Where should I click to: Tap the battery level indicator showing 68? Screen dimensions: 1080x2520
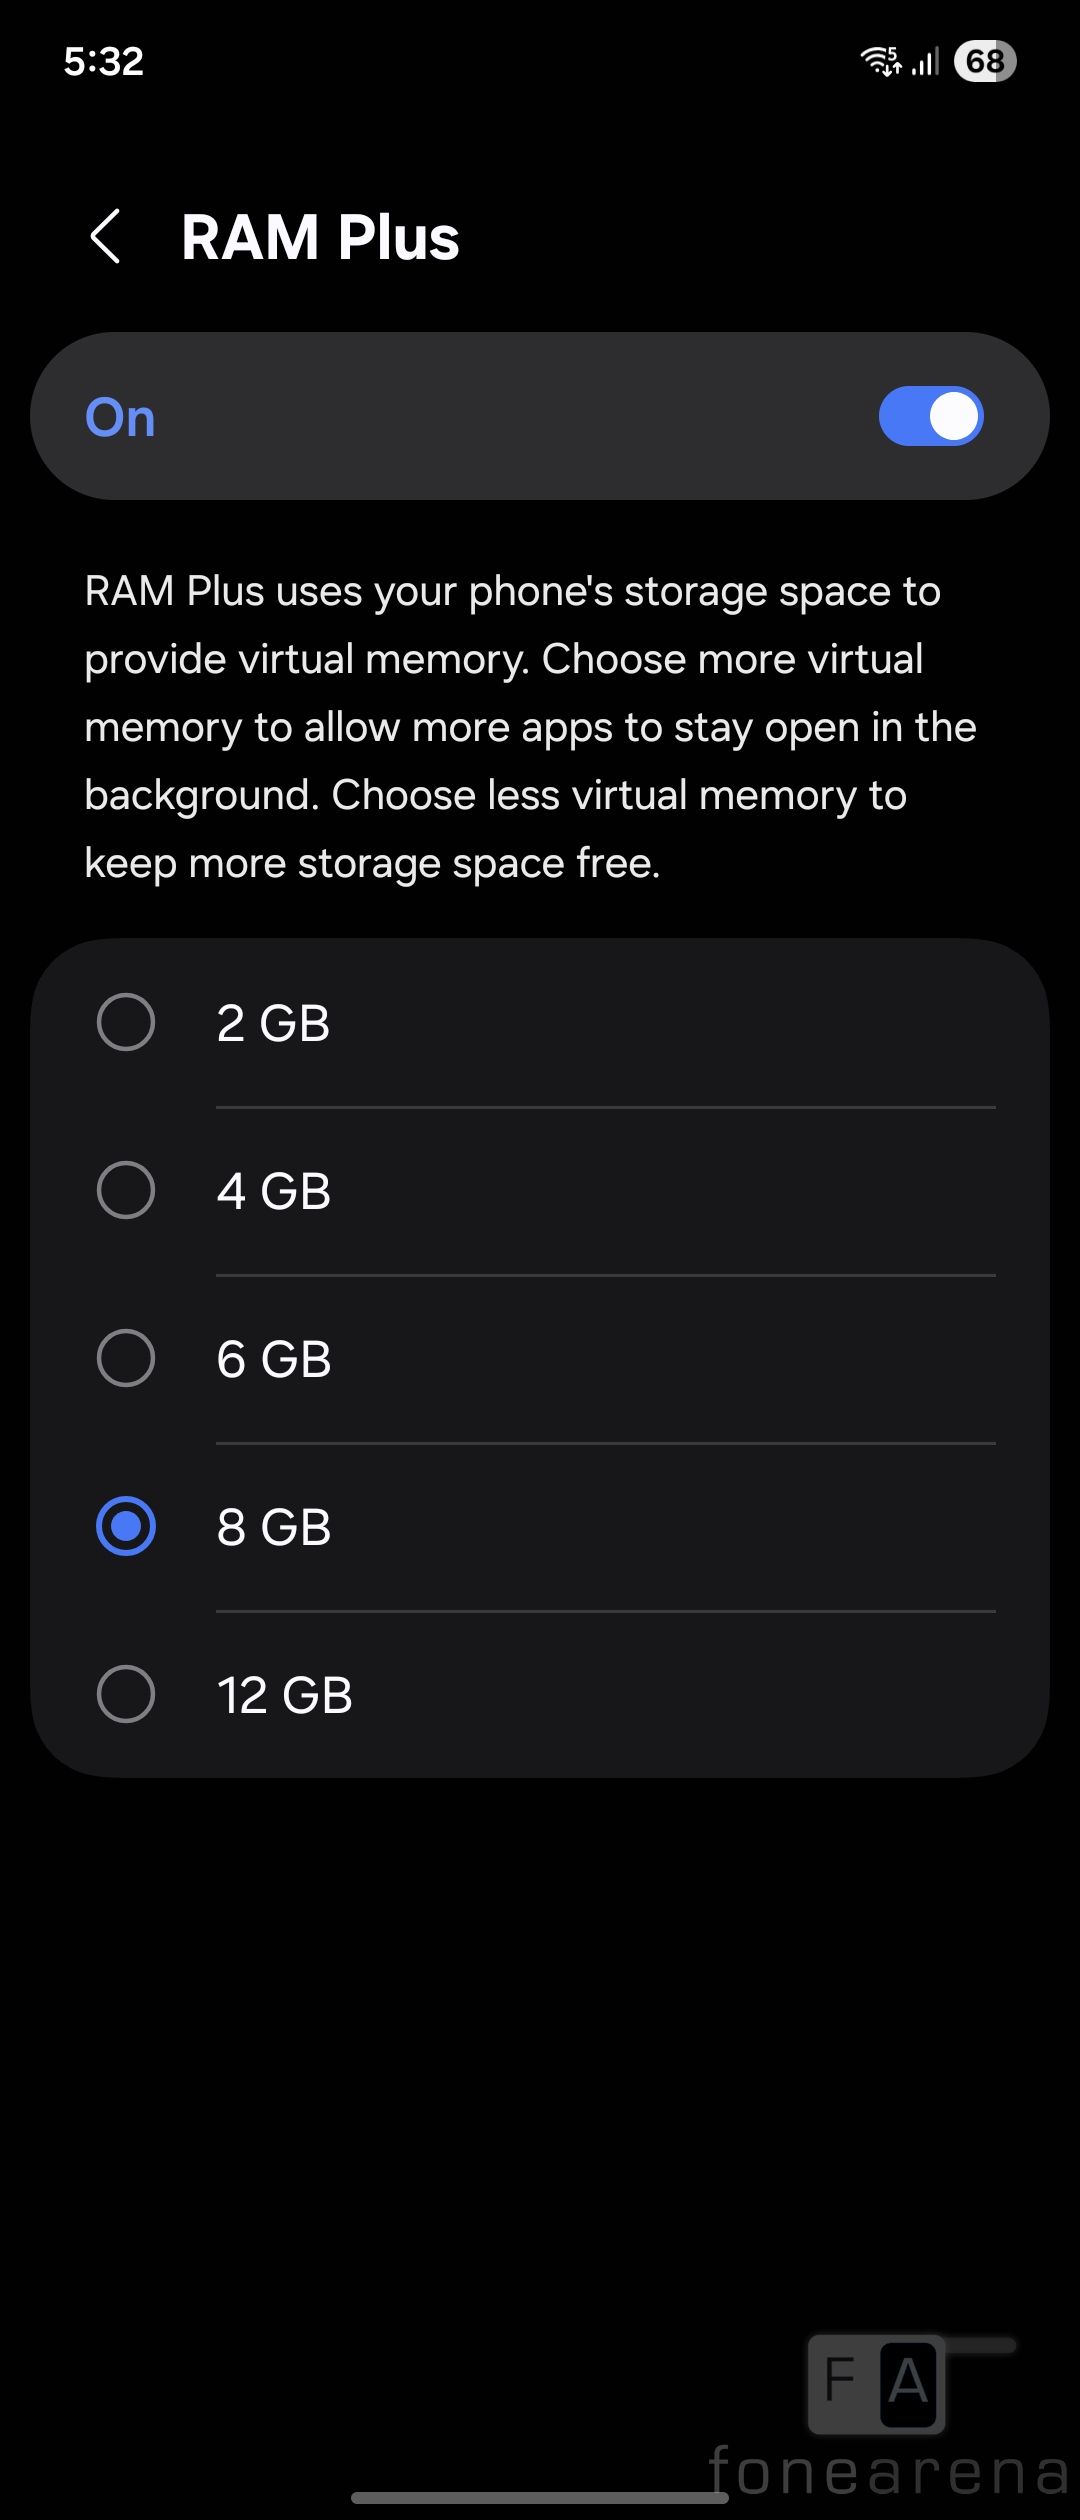[x=985, y=61]
